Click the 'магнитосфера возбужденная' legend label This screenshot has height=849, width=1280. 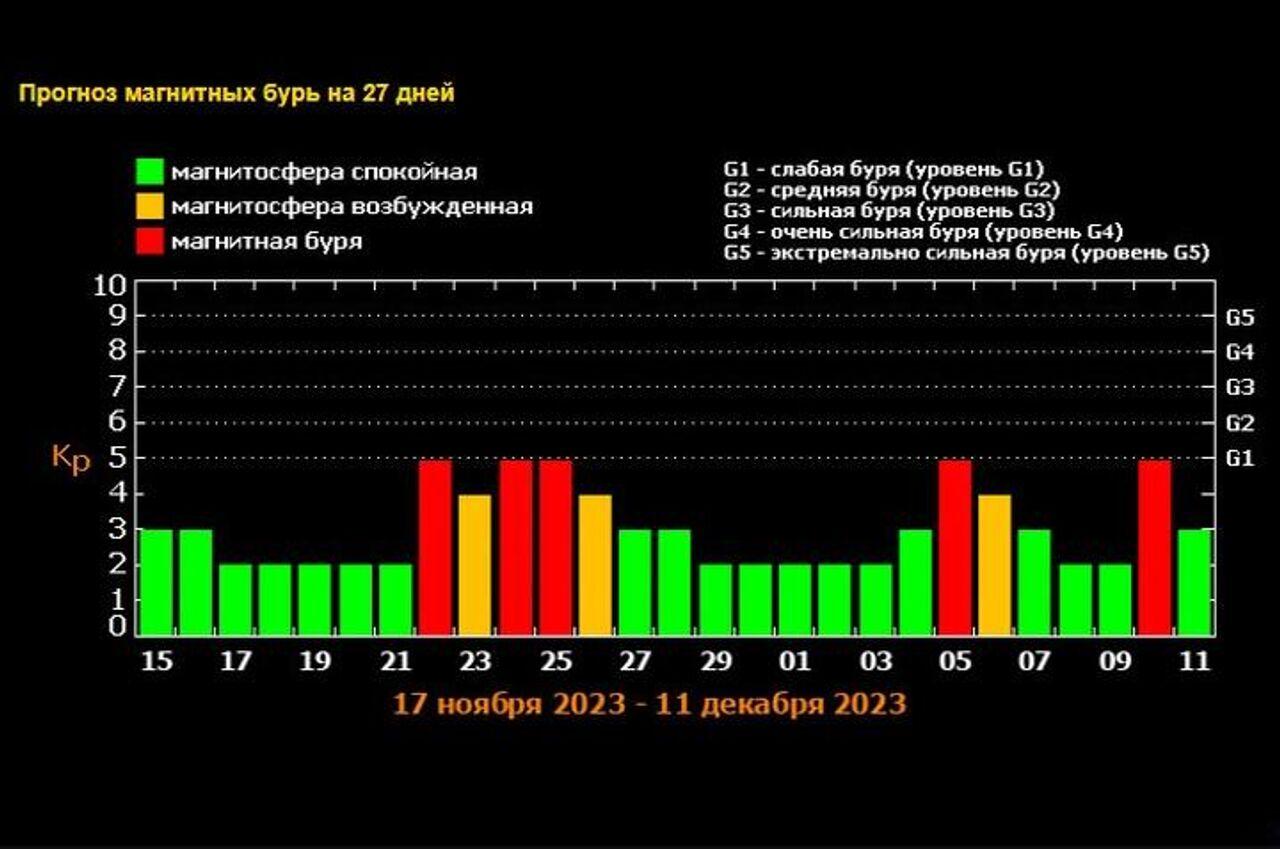tap(352, 207)
